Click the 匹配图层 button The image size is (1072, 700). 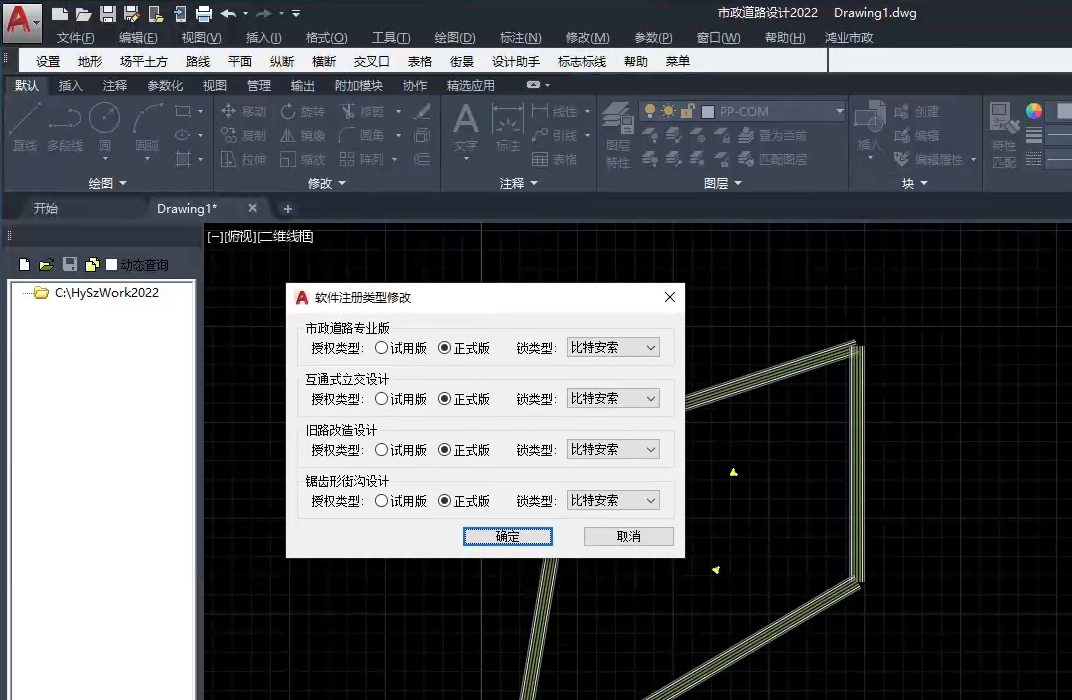pyautogui.click(x=773, y=159)
